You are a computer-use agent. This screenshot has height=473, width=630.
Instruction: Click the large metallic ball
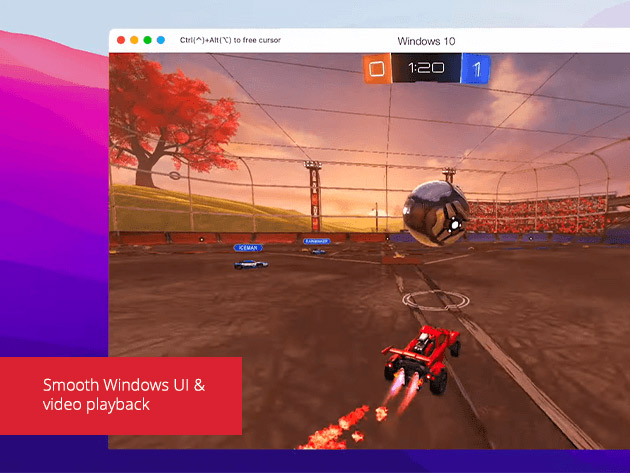pos(436,213)
